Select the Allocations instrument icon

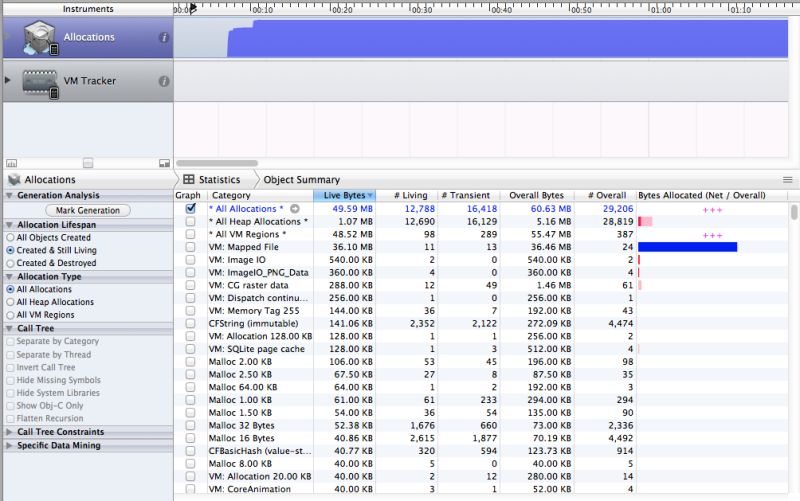coord(40,37)
